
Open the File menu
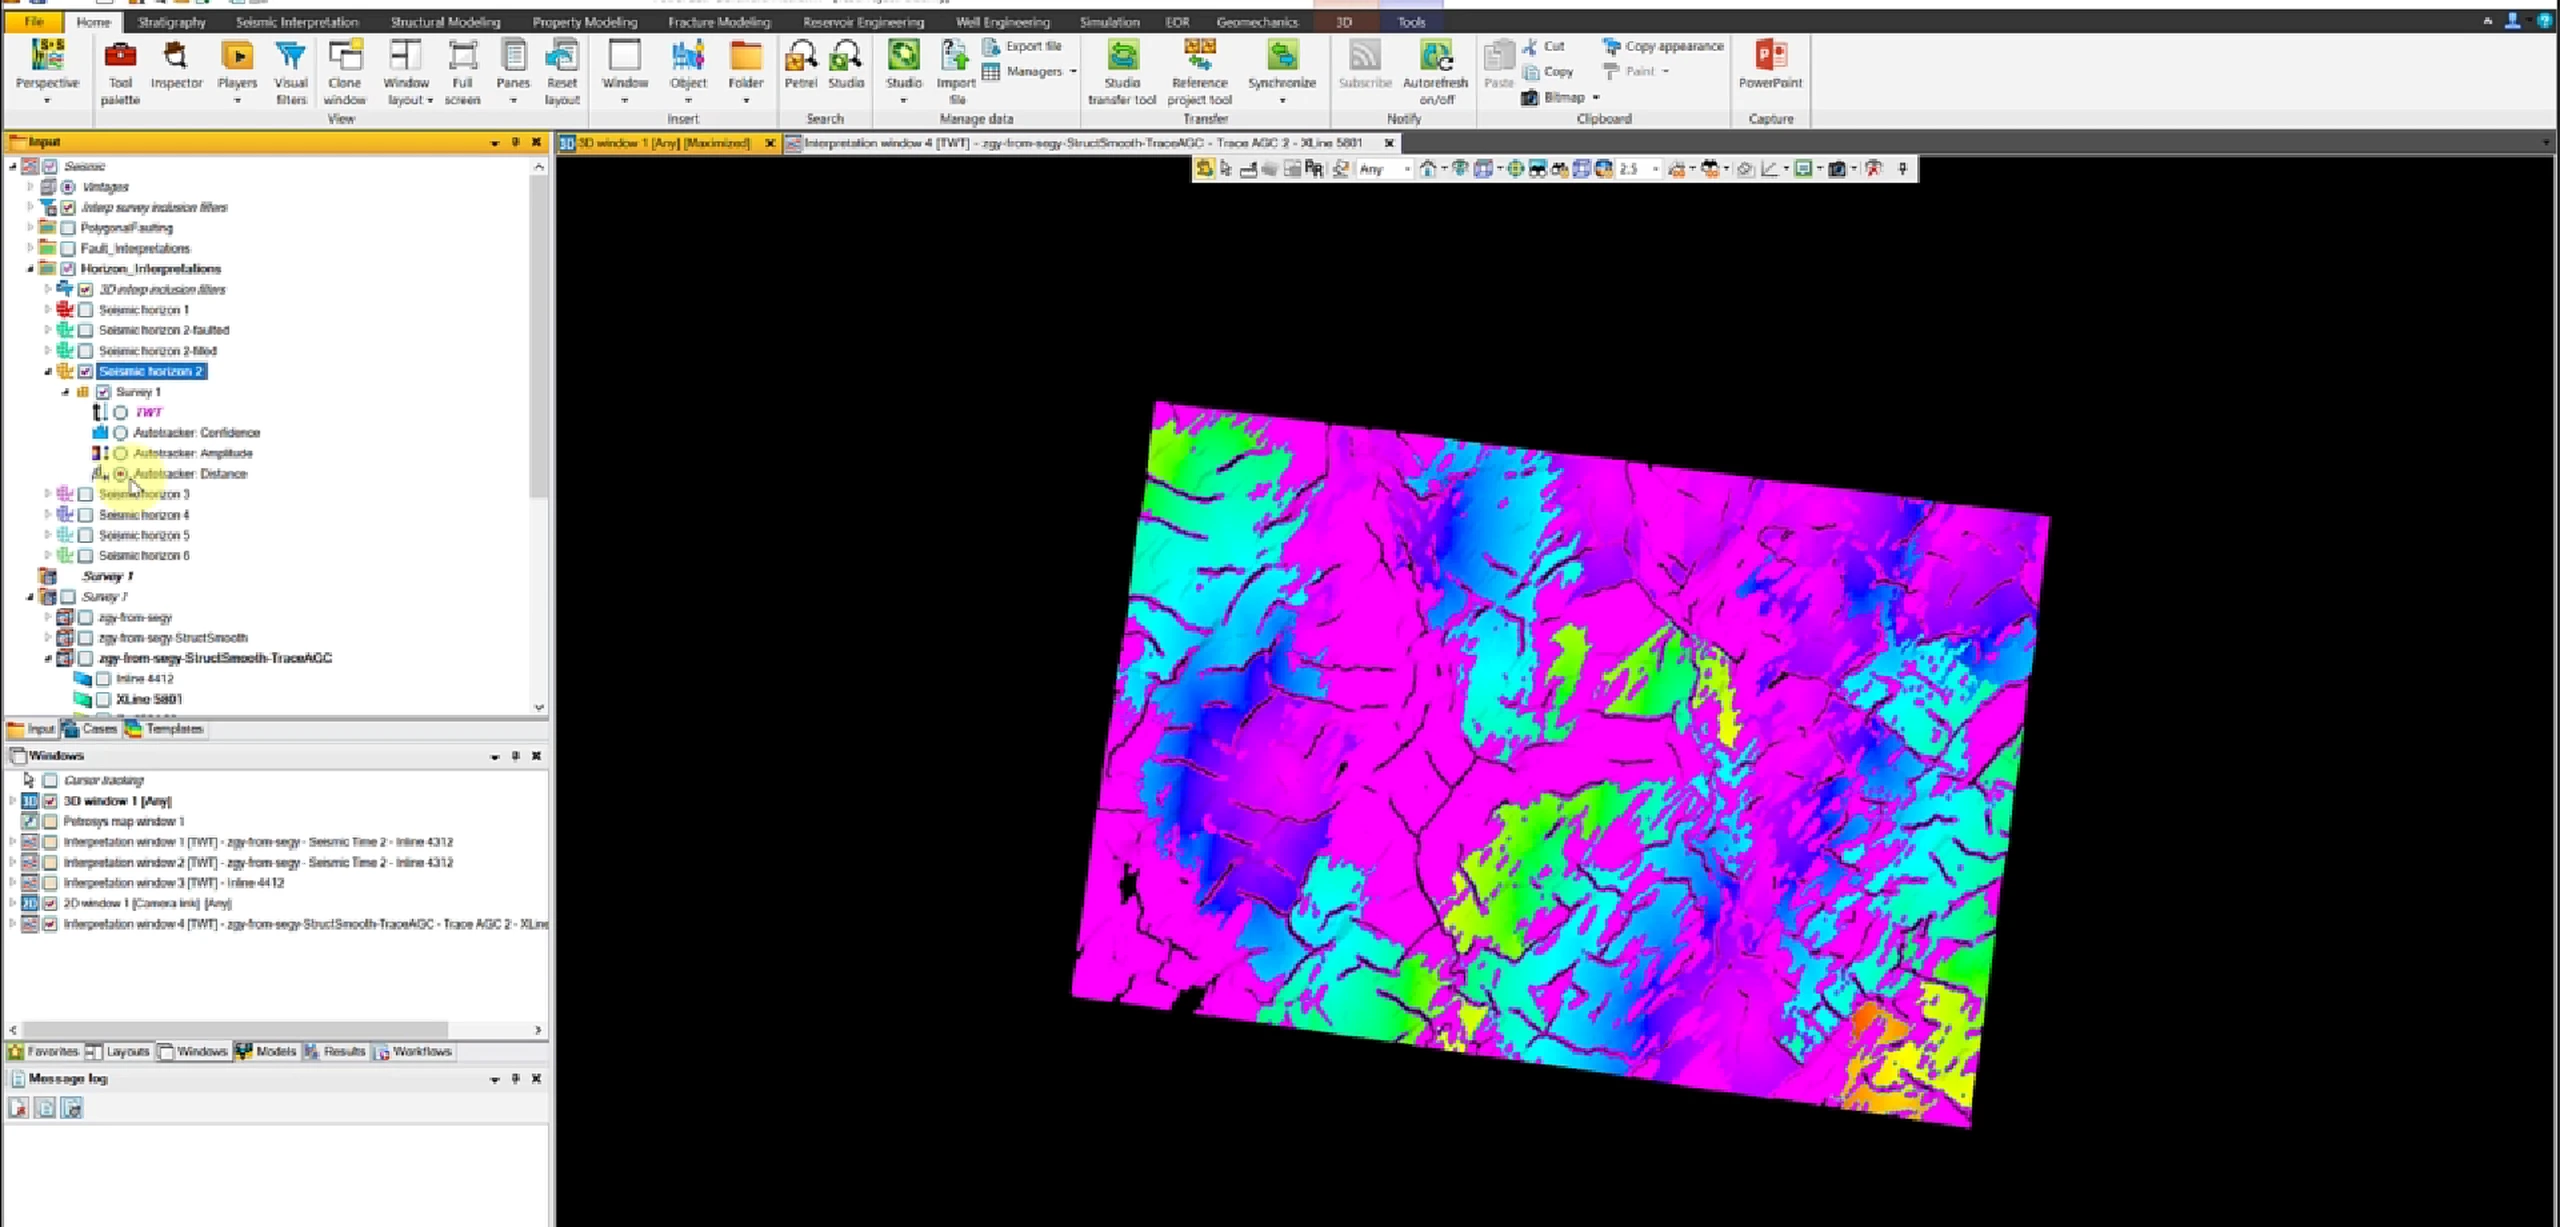[34, 22]
